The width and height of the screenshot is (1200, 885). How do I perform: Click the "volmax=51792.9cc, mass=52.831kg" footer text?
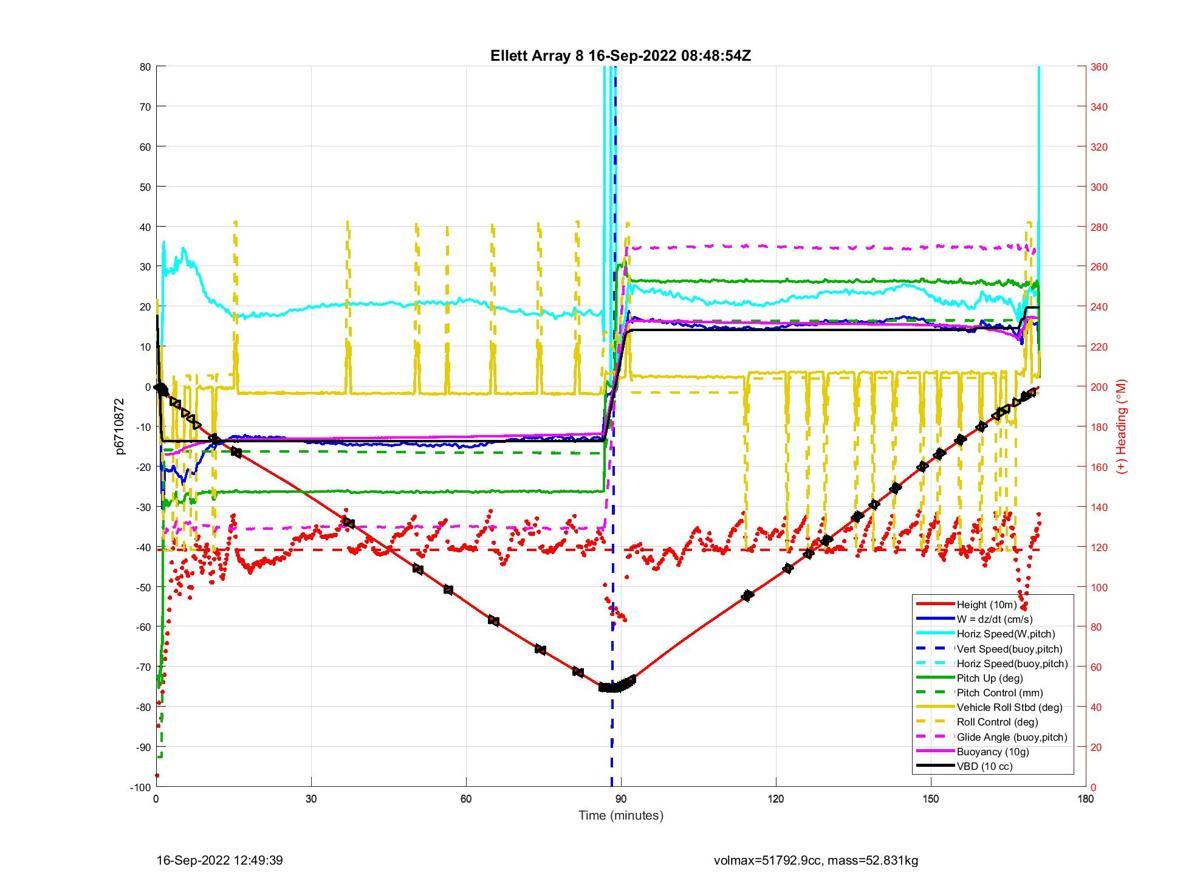[x=816, y=860]
